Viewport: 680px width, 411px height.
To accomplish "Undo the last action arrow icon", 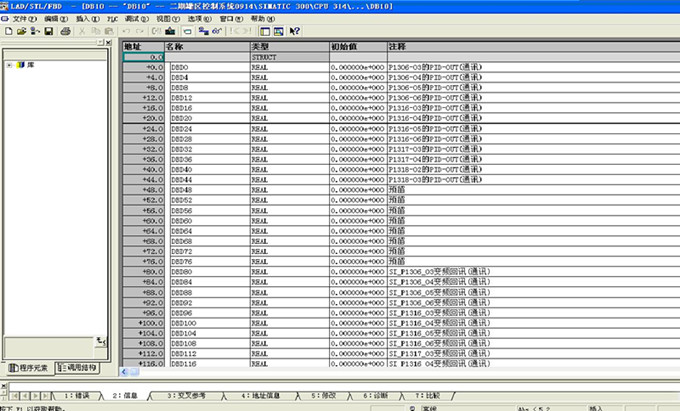I will click(x=126, y=31).
